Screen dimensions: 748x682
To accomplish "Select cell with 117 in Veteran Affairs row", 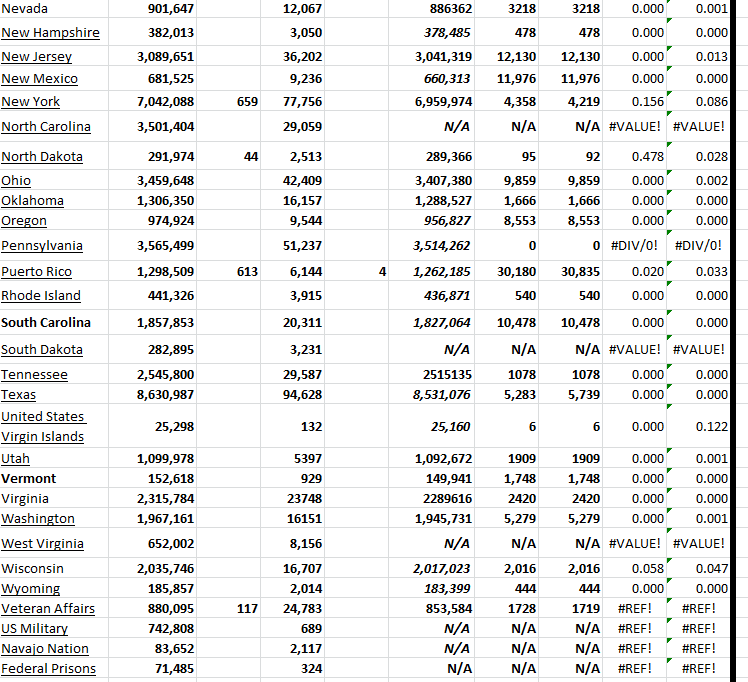I will [x=247, y=609].
